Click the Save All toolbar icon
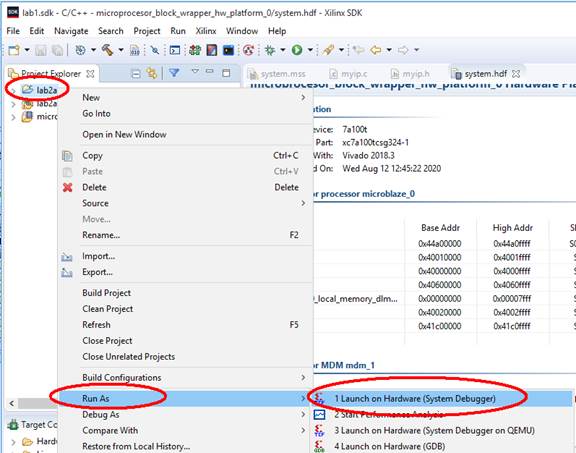Viewport: 576px width, 453px height. [x=57, y=50]
